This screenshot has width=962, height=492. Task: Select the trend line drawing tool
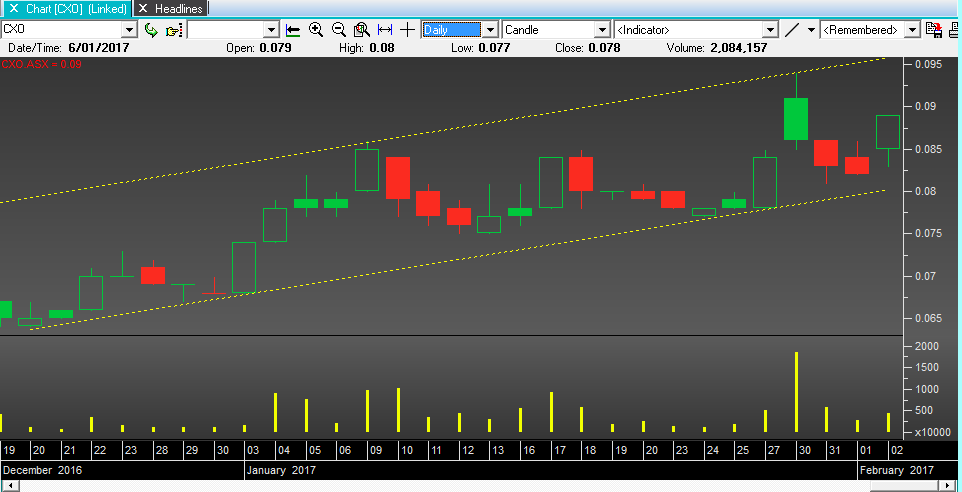coord(792,29)
